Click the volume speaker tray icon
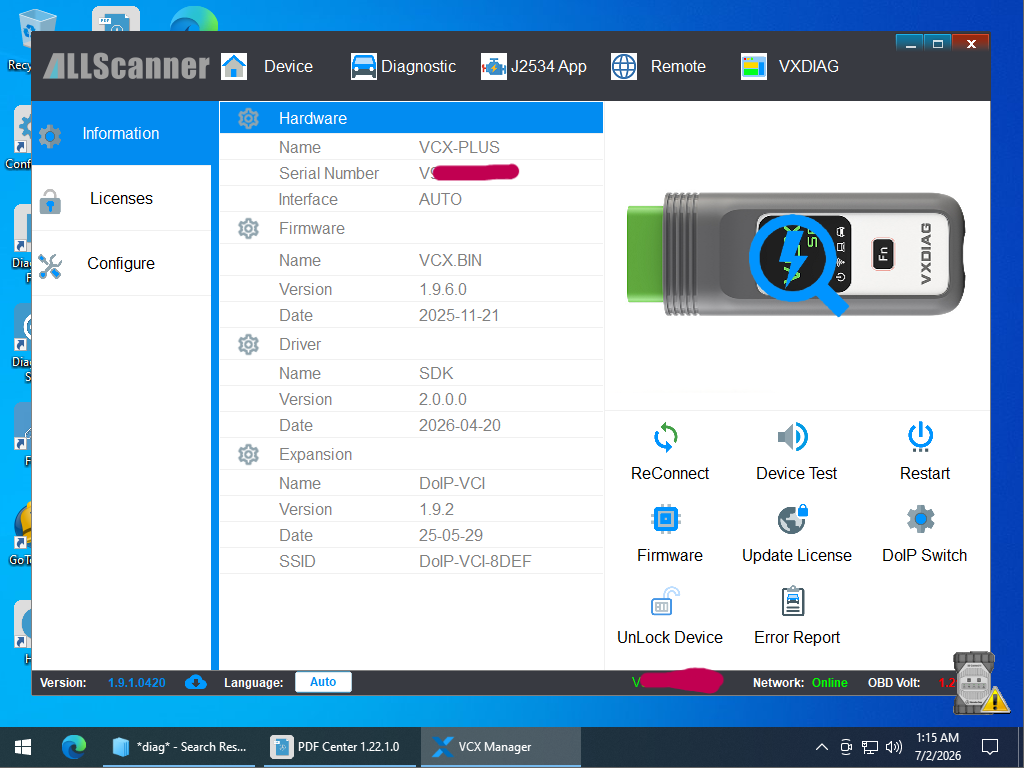Screen dimensions: 1024x768 tap(893, 746)
